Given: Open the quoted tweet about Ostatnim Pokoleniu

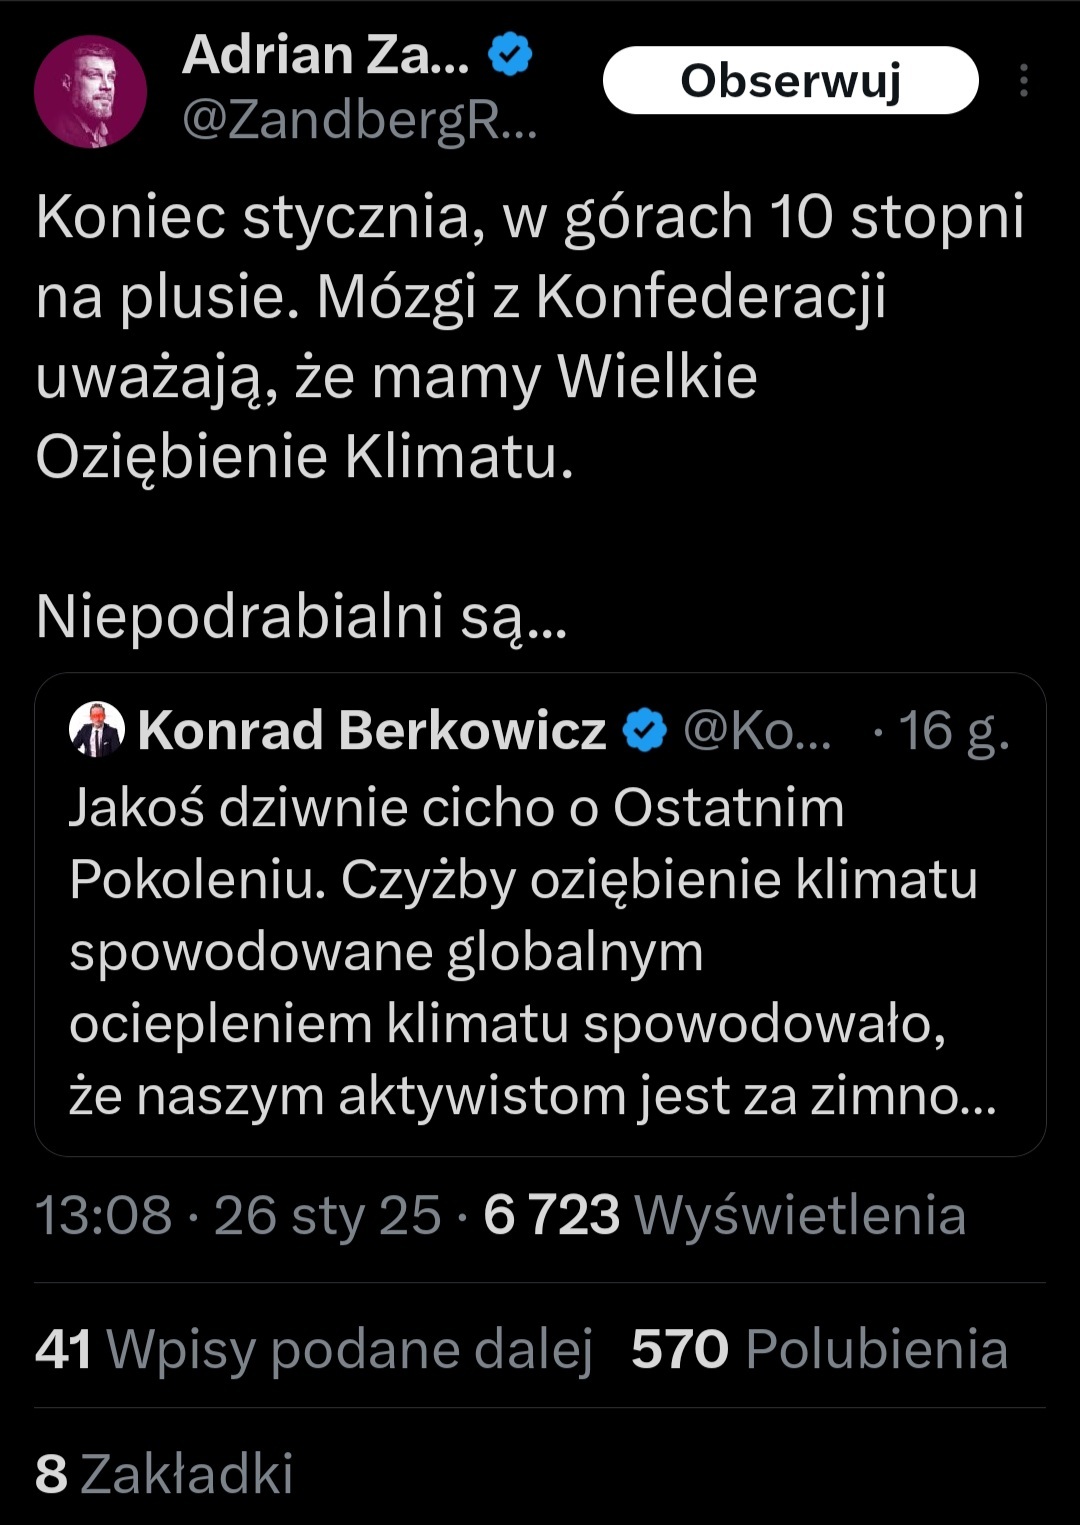Looking at the screenshot, I should tap(530, 950).
